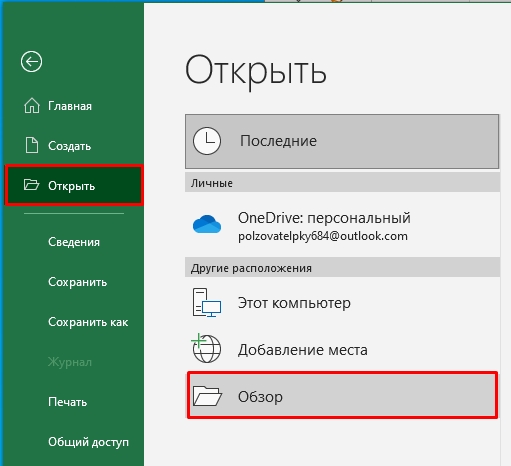Click the computer icon for Этот компьютер

pyautogui.click(x=207, y=303)
